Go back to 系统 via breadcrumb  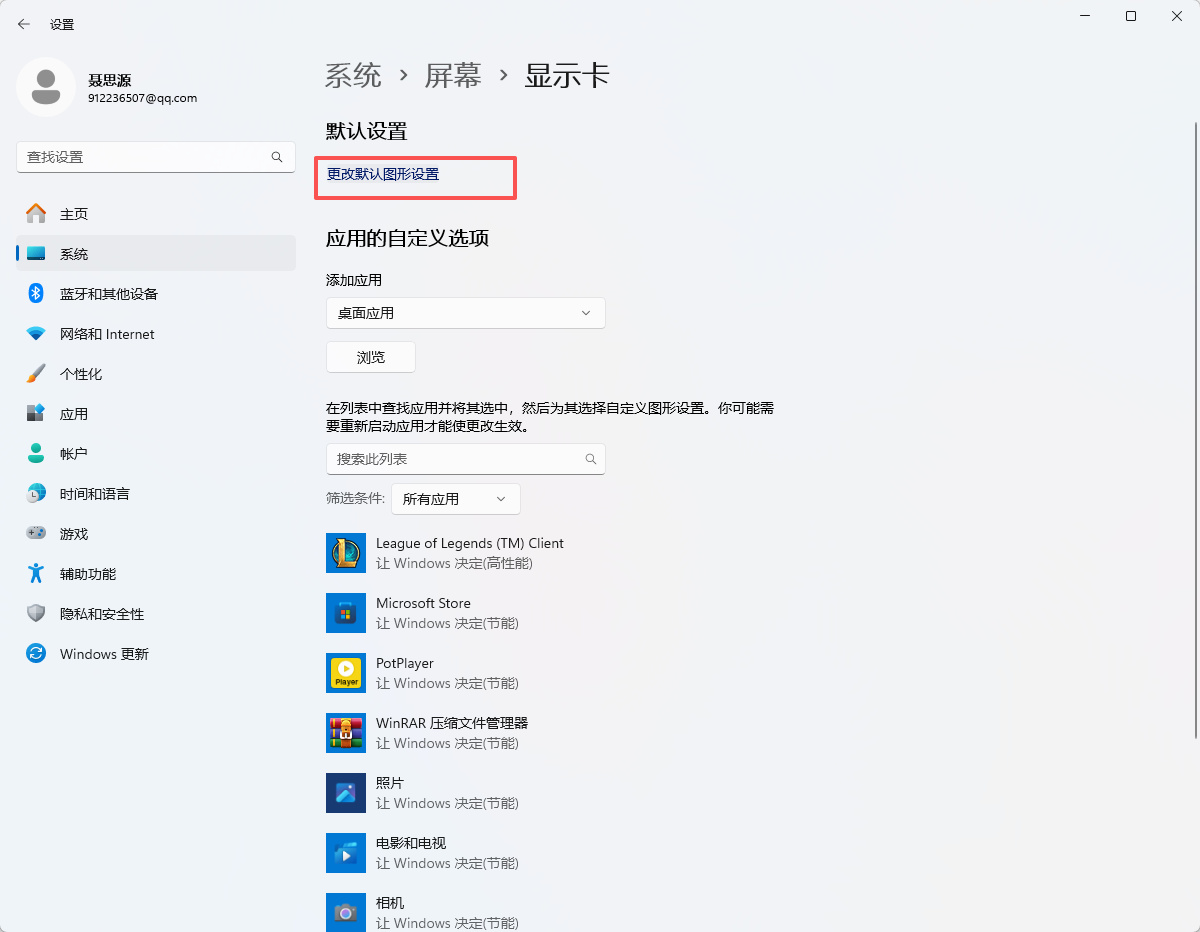(354, 75)
